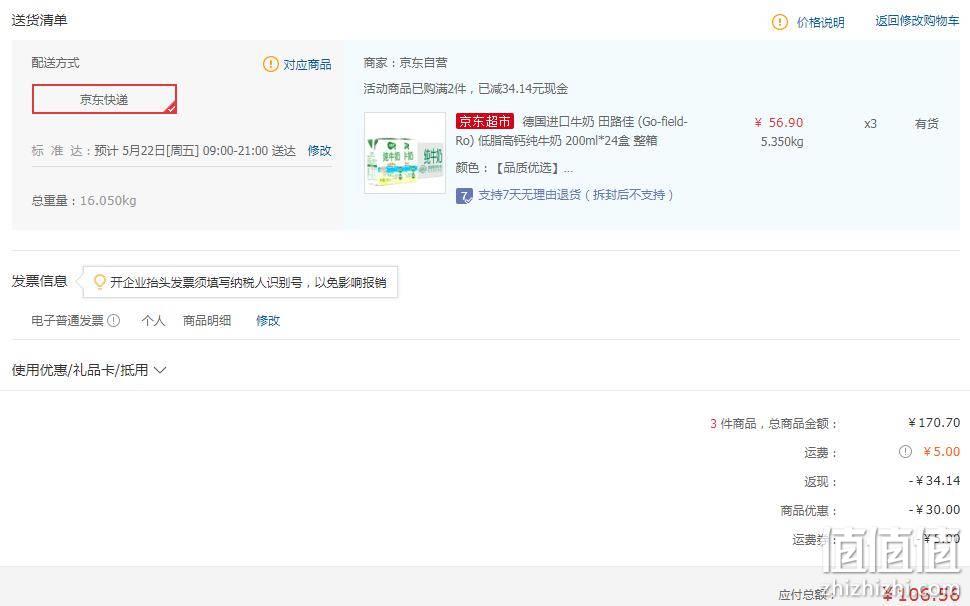Open the milk product thumbnail

tap(405, 153)
